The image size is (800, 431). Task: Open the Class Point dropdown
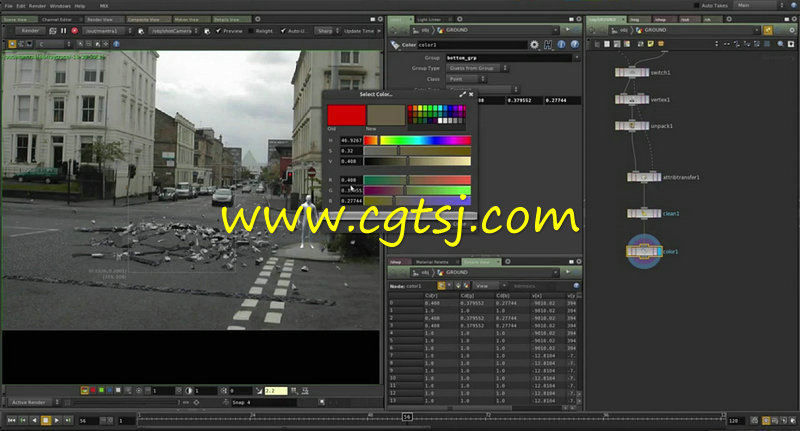[467, 79]
